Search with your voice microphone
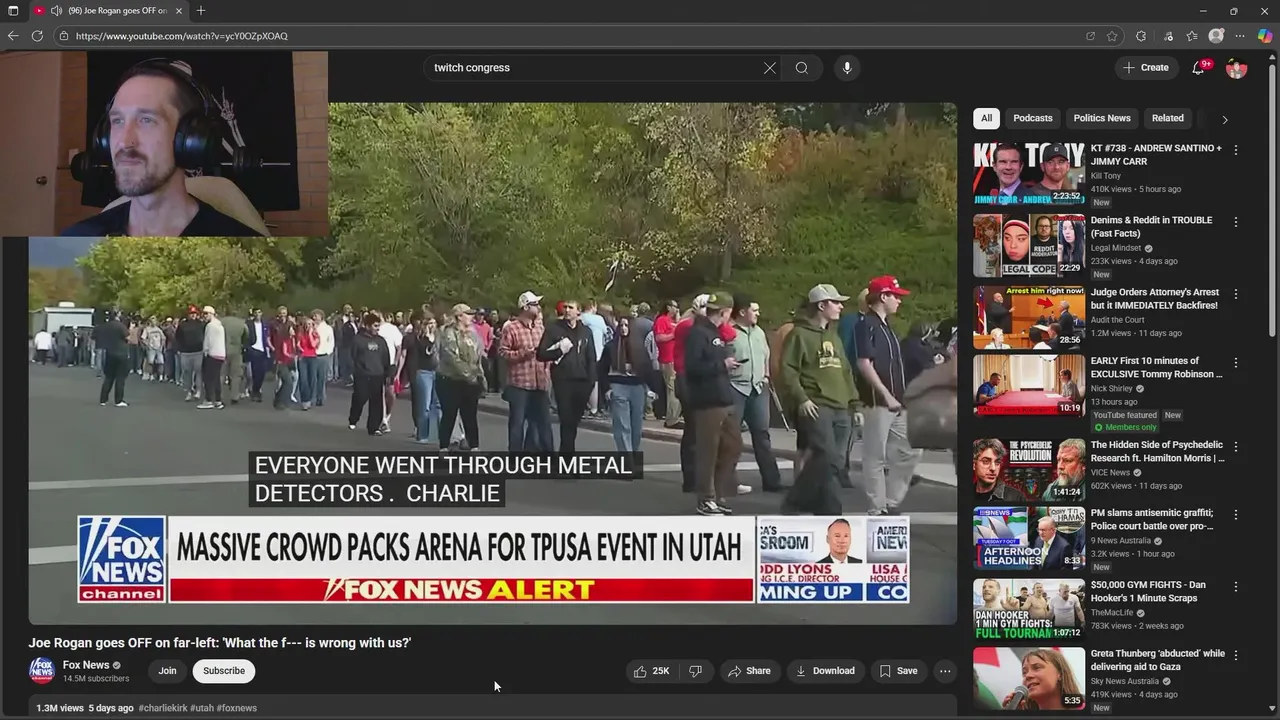 847,68
